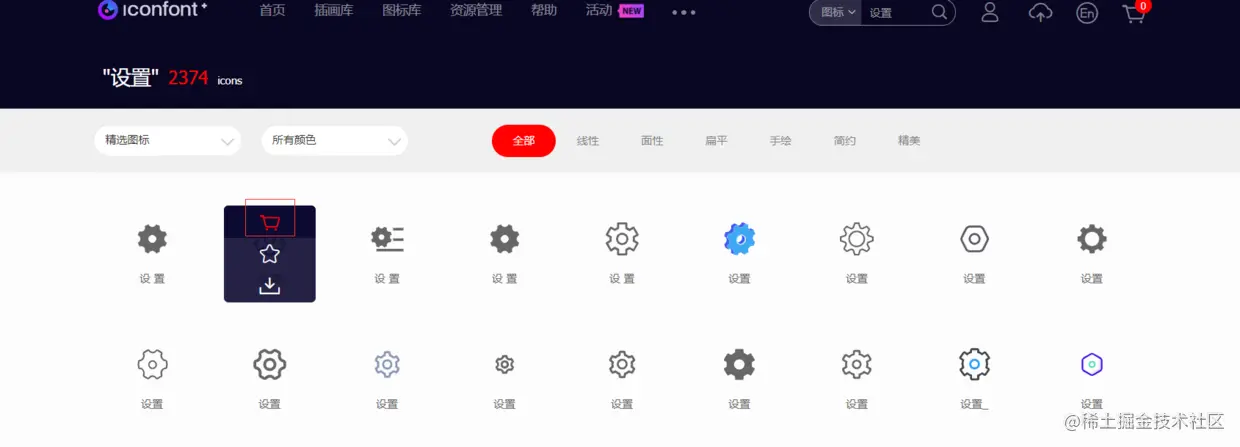Go to 活动 page with NEW badge
This screenshot has height=447, width=1240.
[x=614, y=11]
